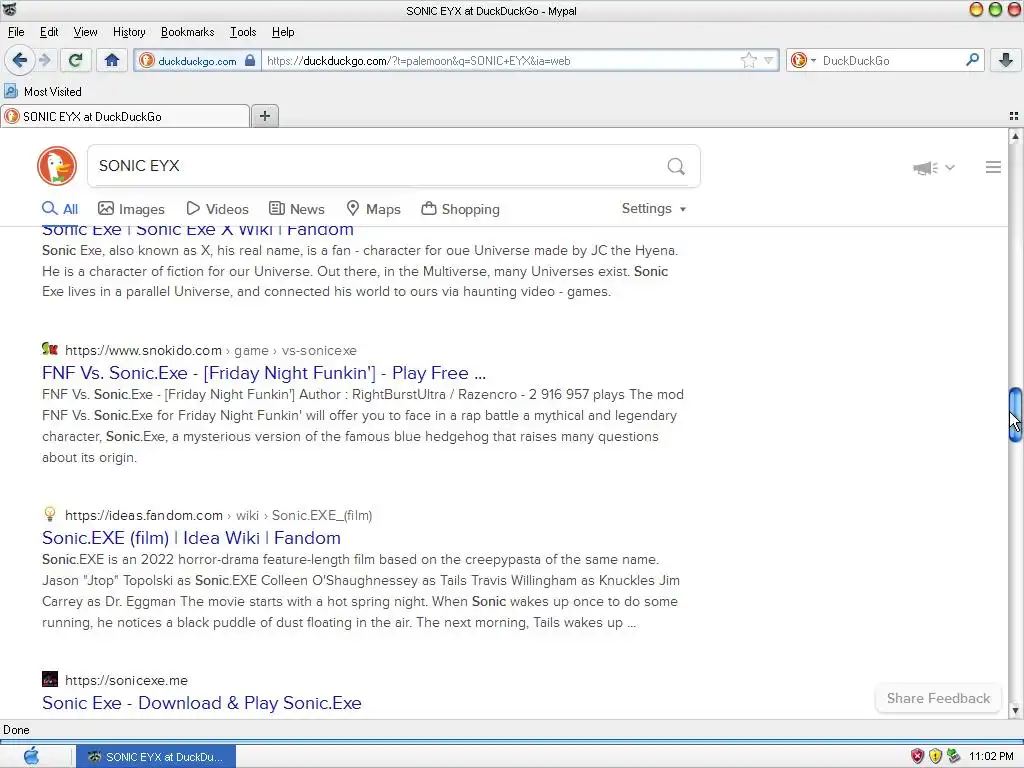Open the Tools menu

coord(243,32)
